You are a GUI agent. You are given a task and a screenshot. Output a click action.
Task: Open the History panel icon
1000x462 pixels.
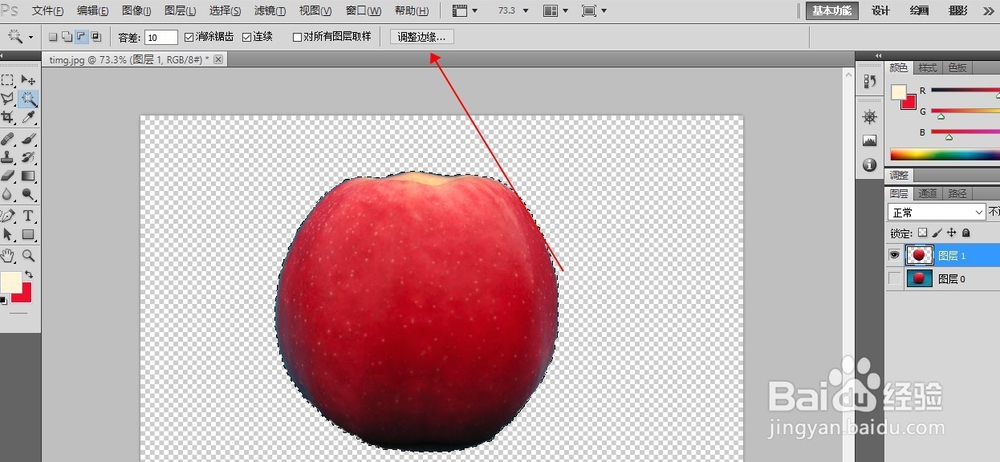[x=869, y=82]
